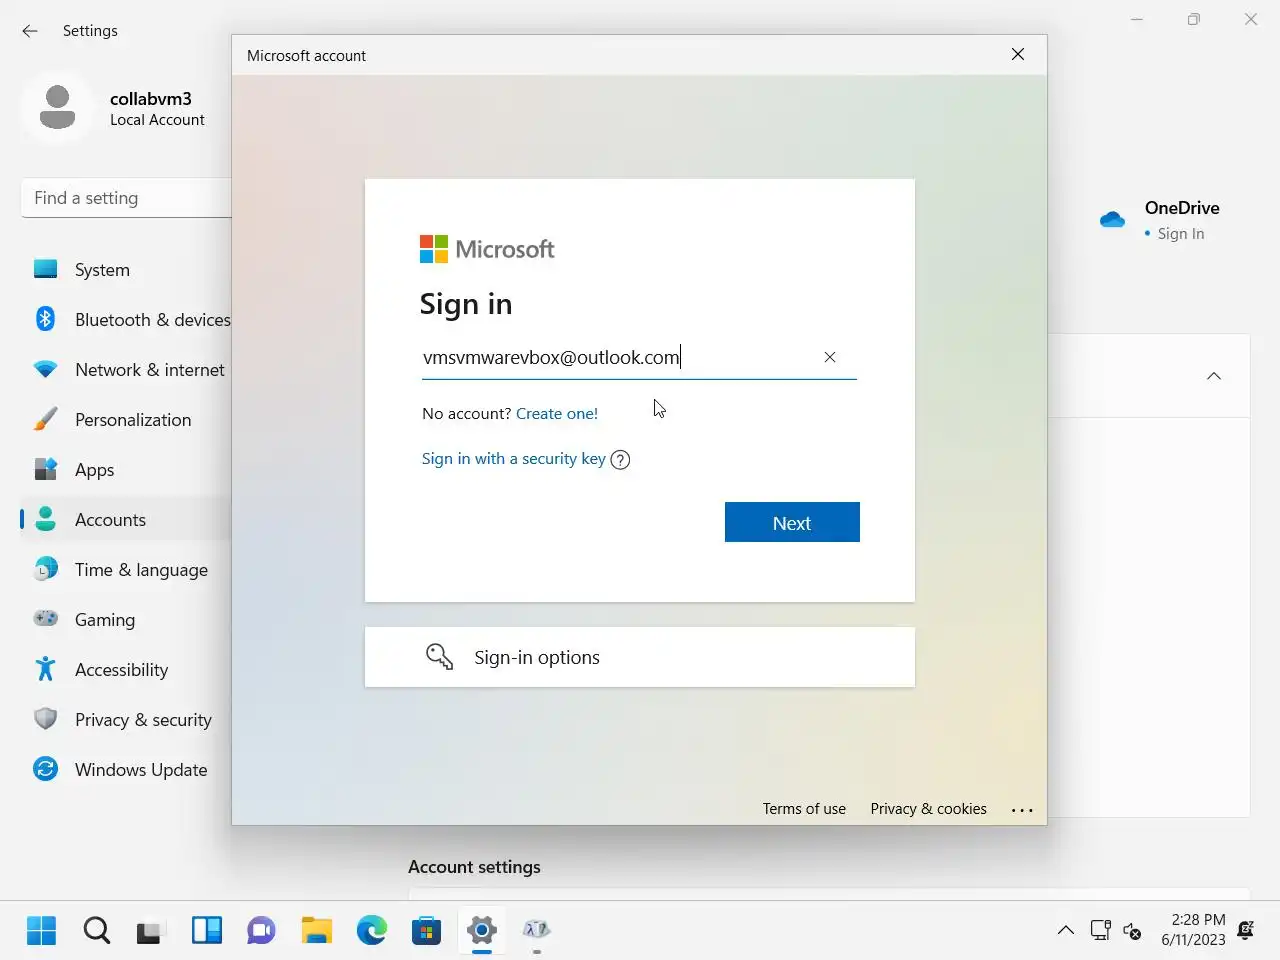
Task: Open File Explorer from the taskbar
Action: tap(317, 930)
